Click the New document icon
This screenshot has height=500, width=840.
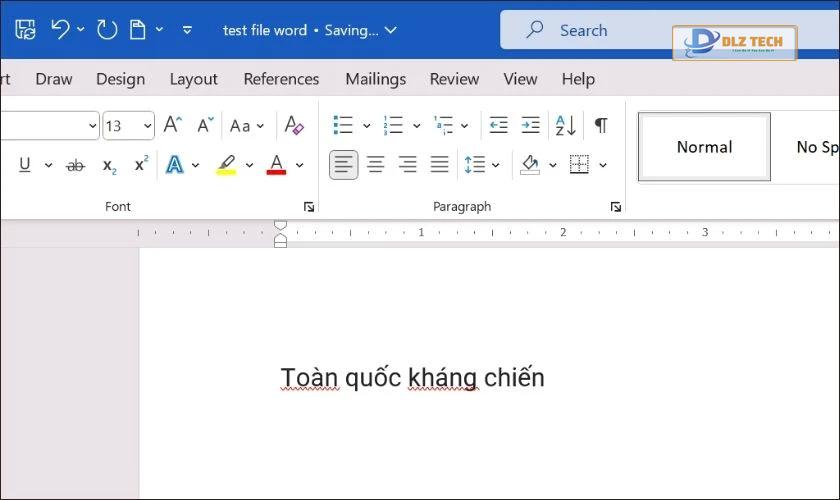138,29
